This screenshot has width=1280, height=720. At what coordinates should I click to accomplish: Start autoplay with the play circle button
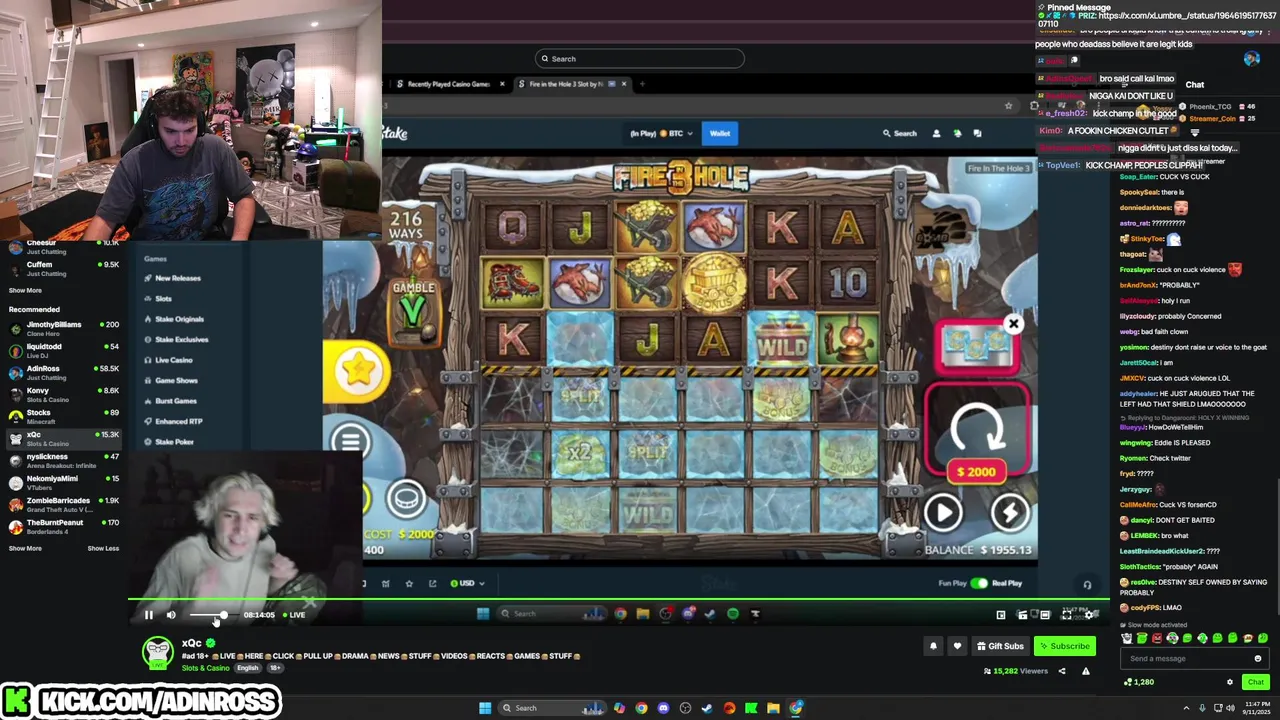pyautogui.click(x=943, y=512)
